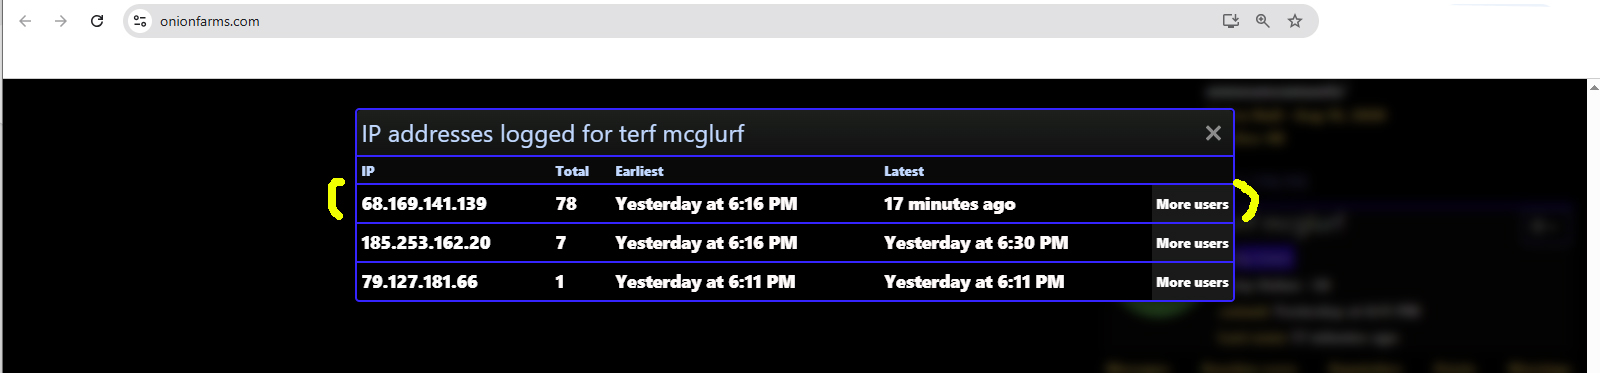Image resolution: width=1600 pixels, height=373 pixels.
Task: Select the IP address 68.169.141.139
Action: point(424,204)
